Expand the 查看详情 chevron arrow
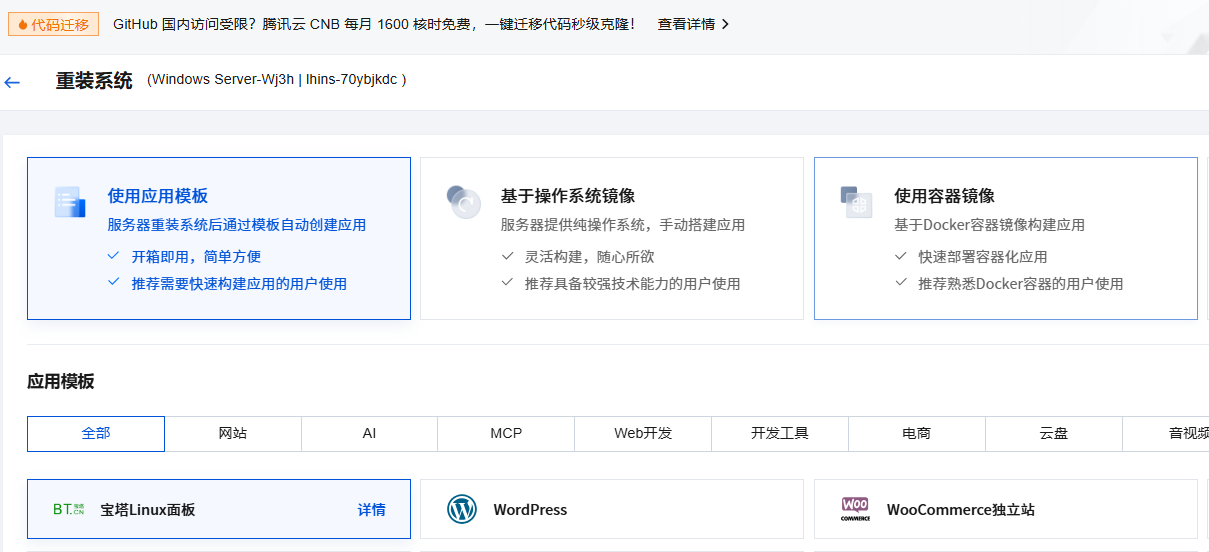The width and height of the screenshot is (1209, 552). [725, 24]
